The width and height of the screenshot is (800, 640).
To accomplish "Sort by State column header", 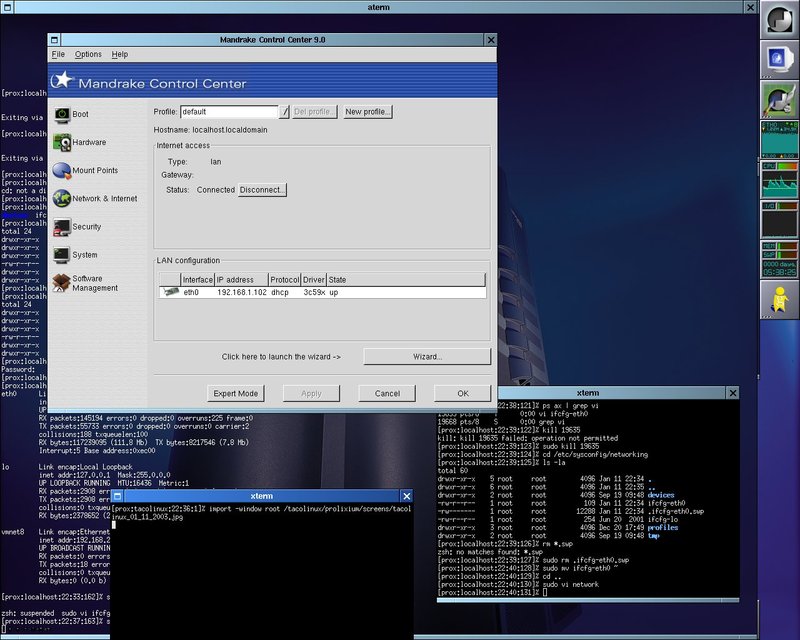I will click(406, 280).
